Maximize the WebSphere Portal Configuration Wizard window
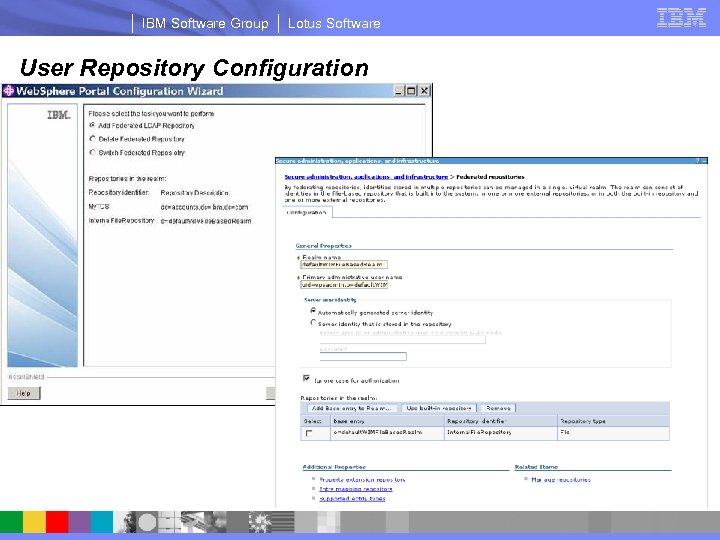Screen dimensions: 720x540 (x=411, y=91)
